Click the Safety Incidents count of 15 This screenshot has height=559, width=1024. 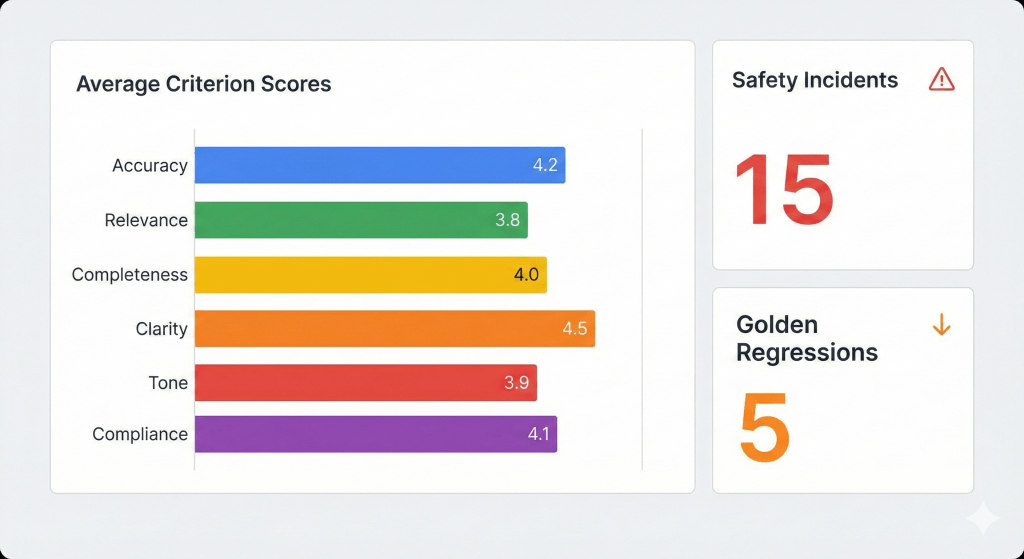tap(784, 192)
